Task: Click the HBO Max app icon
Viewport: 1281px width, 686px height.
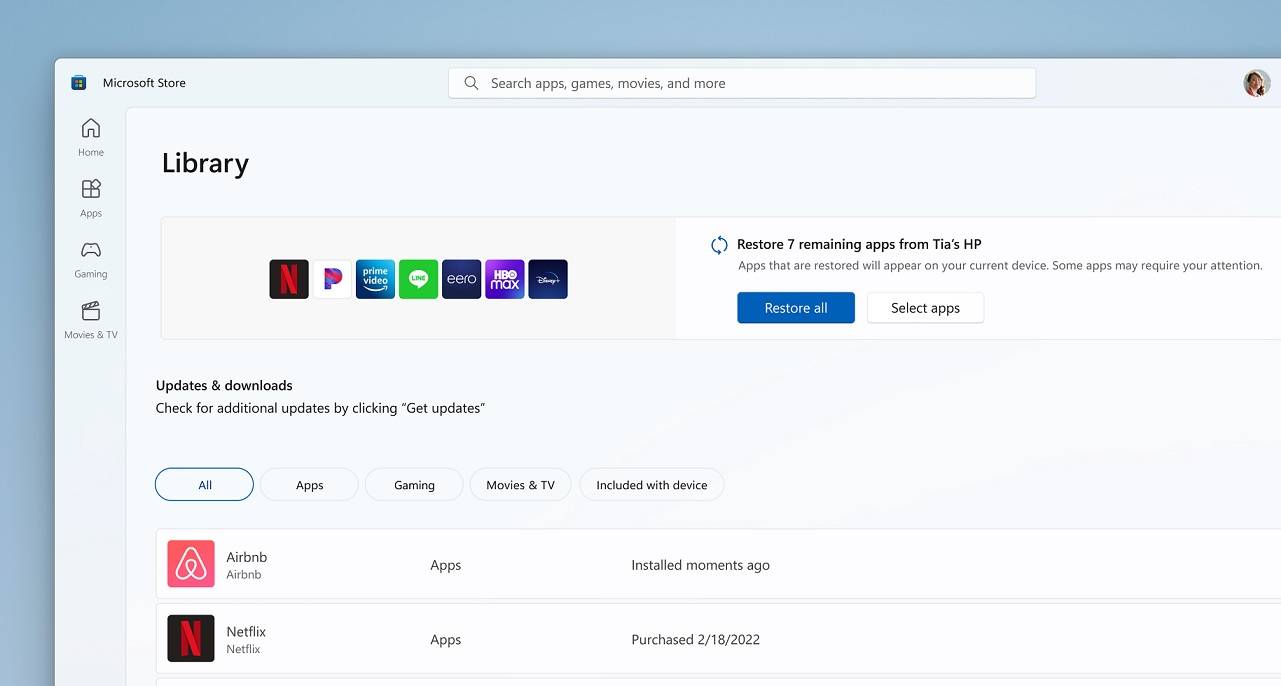Action: pyautogui.click(x=504, y=279)
